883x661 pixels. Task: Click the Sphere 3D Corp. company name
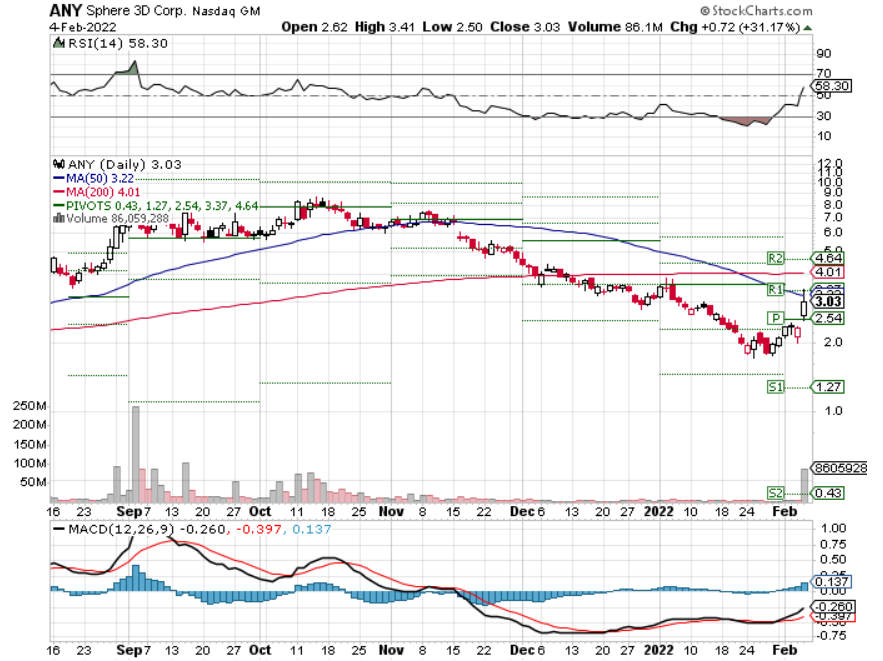click(136, 11)
